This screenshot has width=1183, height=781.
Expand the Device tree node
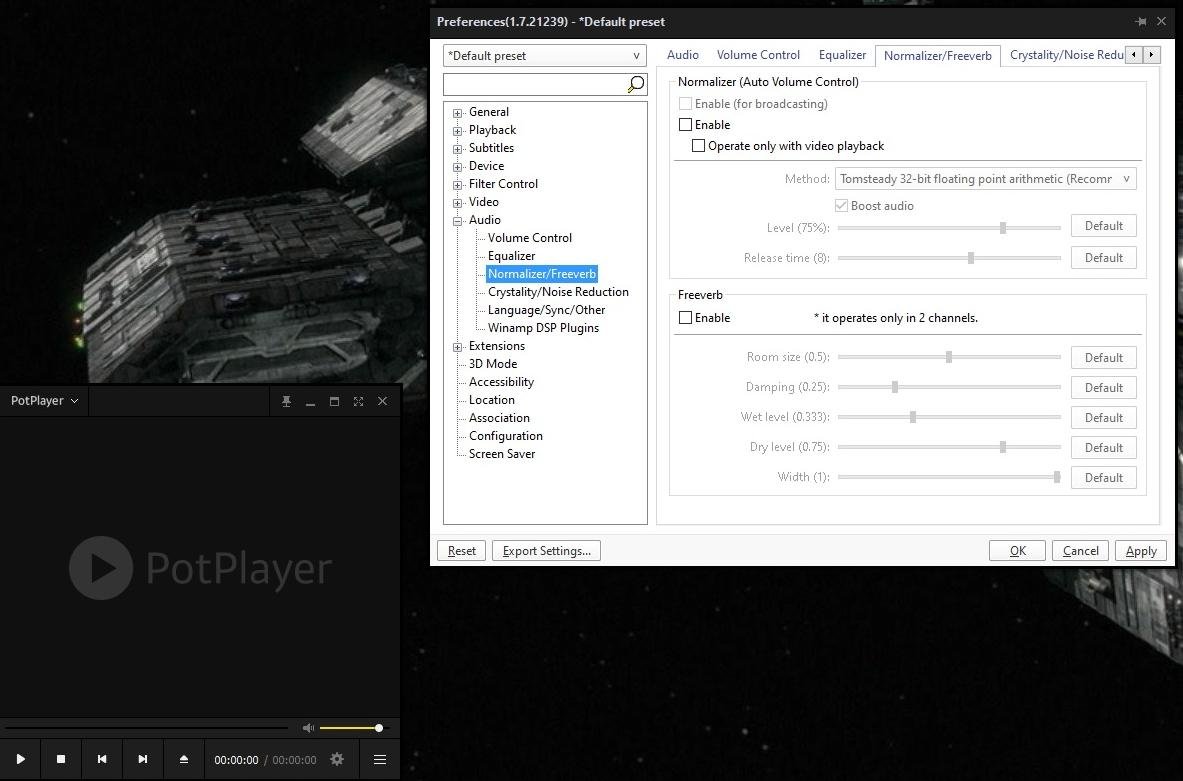[457, 168]
